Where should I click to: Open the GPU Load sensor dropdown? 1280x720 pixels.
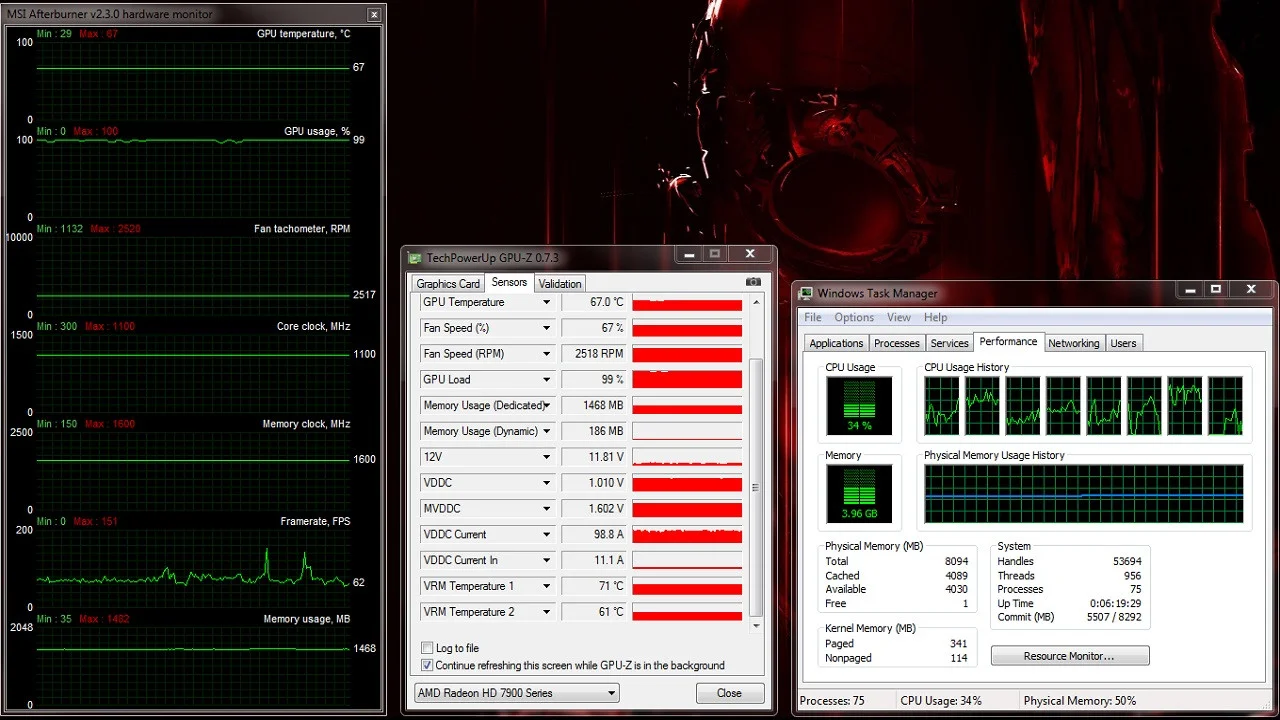[x=546, y=380]
